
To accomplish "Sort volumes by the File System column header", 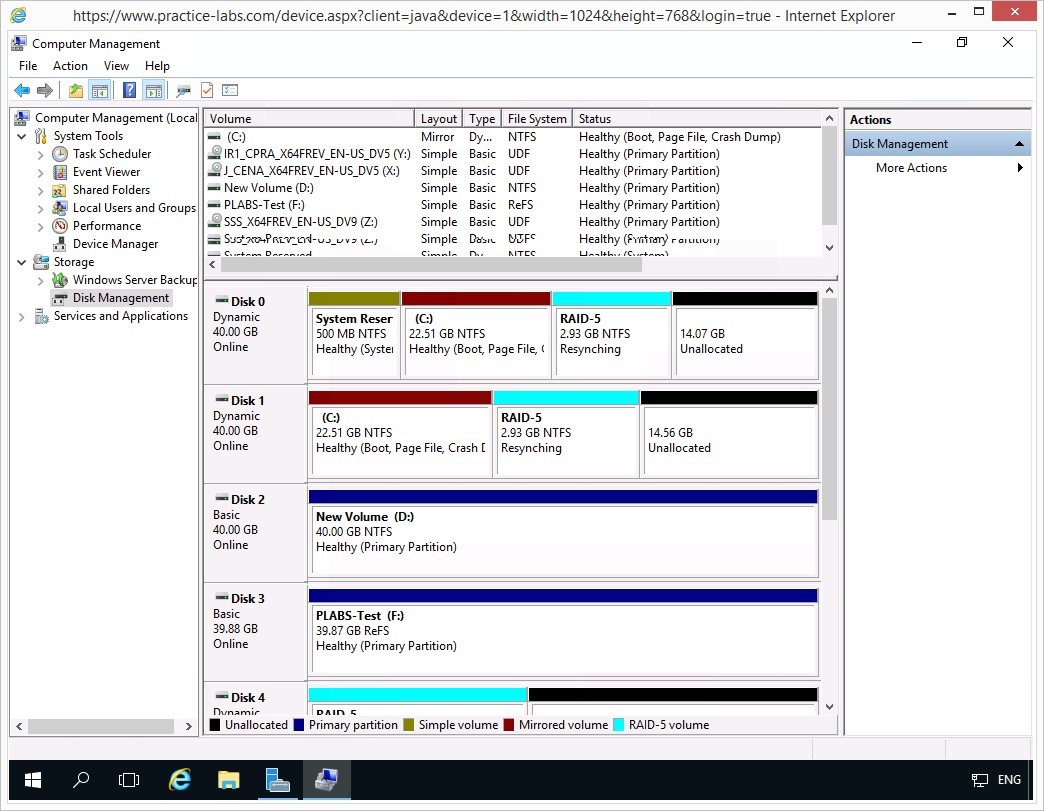I will tap(537, 119).
